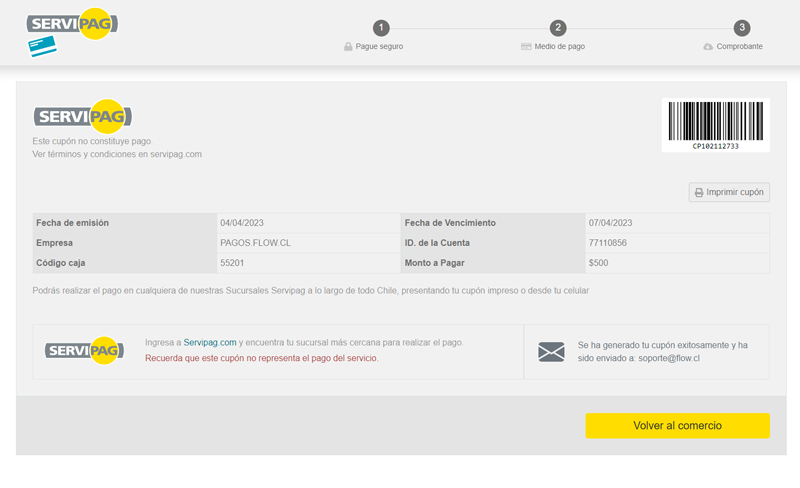The width and height of the screenshot is (800, 488).
Task: Click the padlock icon beside Pague seguro
Action: [x=348, y=46]
